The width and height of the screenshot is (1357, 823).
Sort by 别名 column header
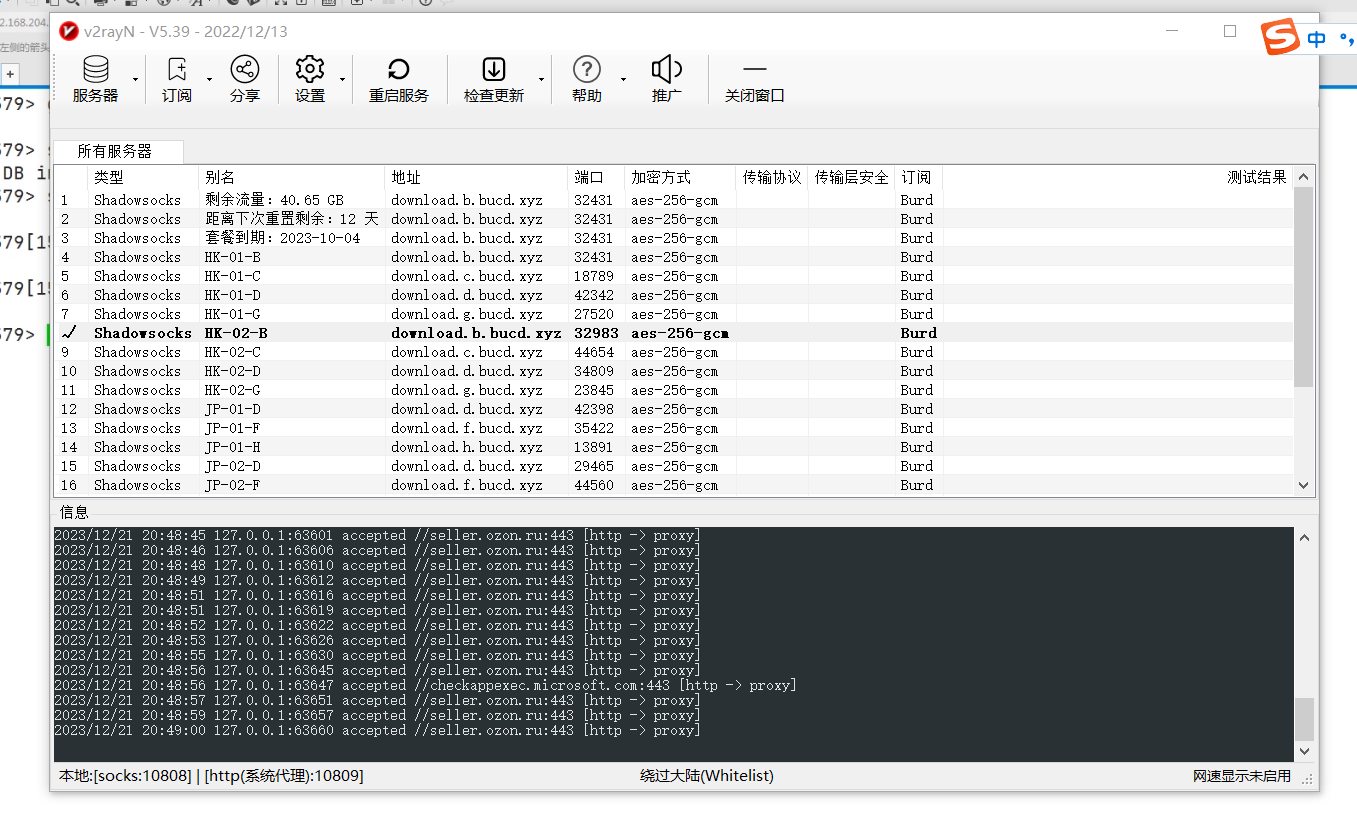click(291, 177)
